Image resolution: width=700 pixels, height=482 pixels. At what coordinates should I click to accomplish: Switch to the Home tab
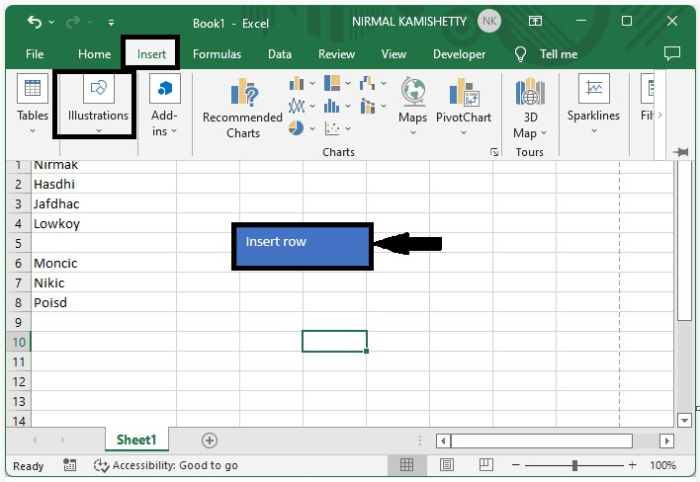coord(94,54)
